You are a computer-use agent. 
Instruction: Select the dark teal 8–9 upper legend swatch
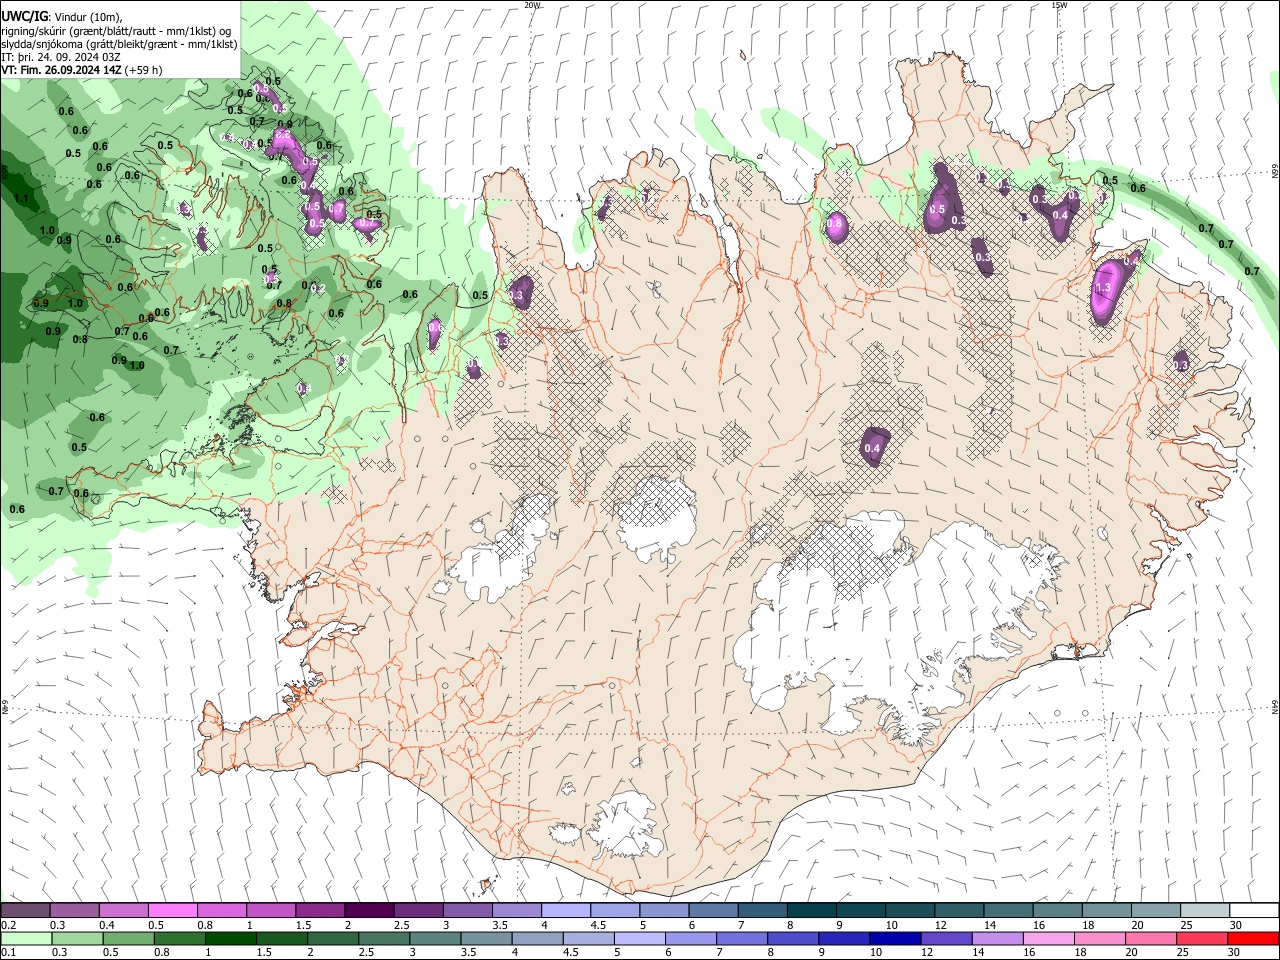tap(811, 911)
